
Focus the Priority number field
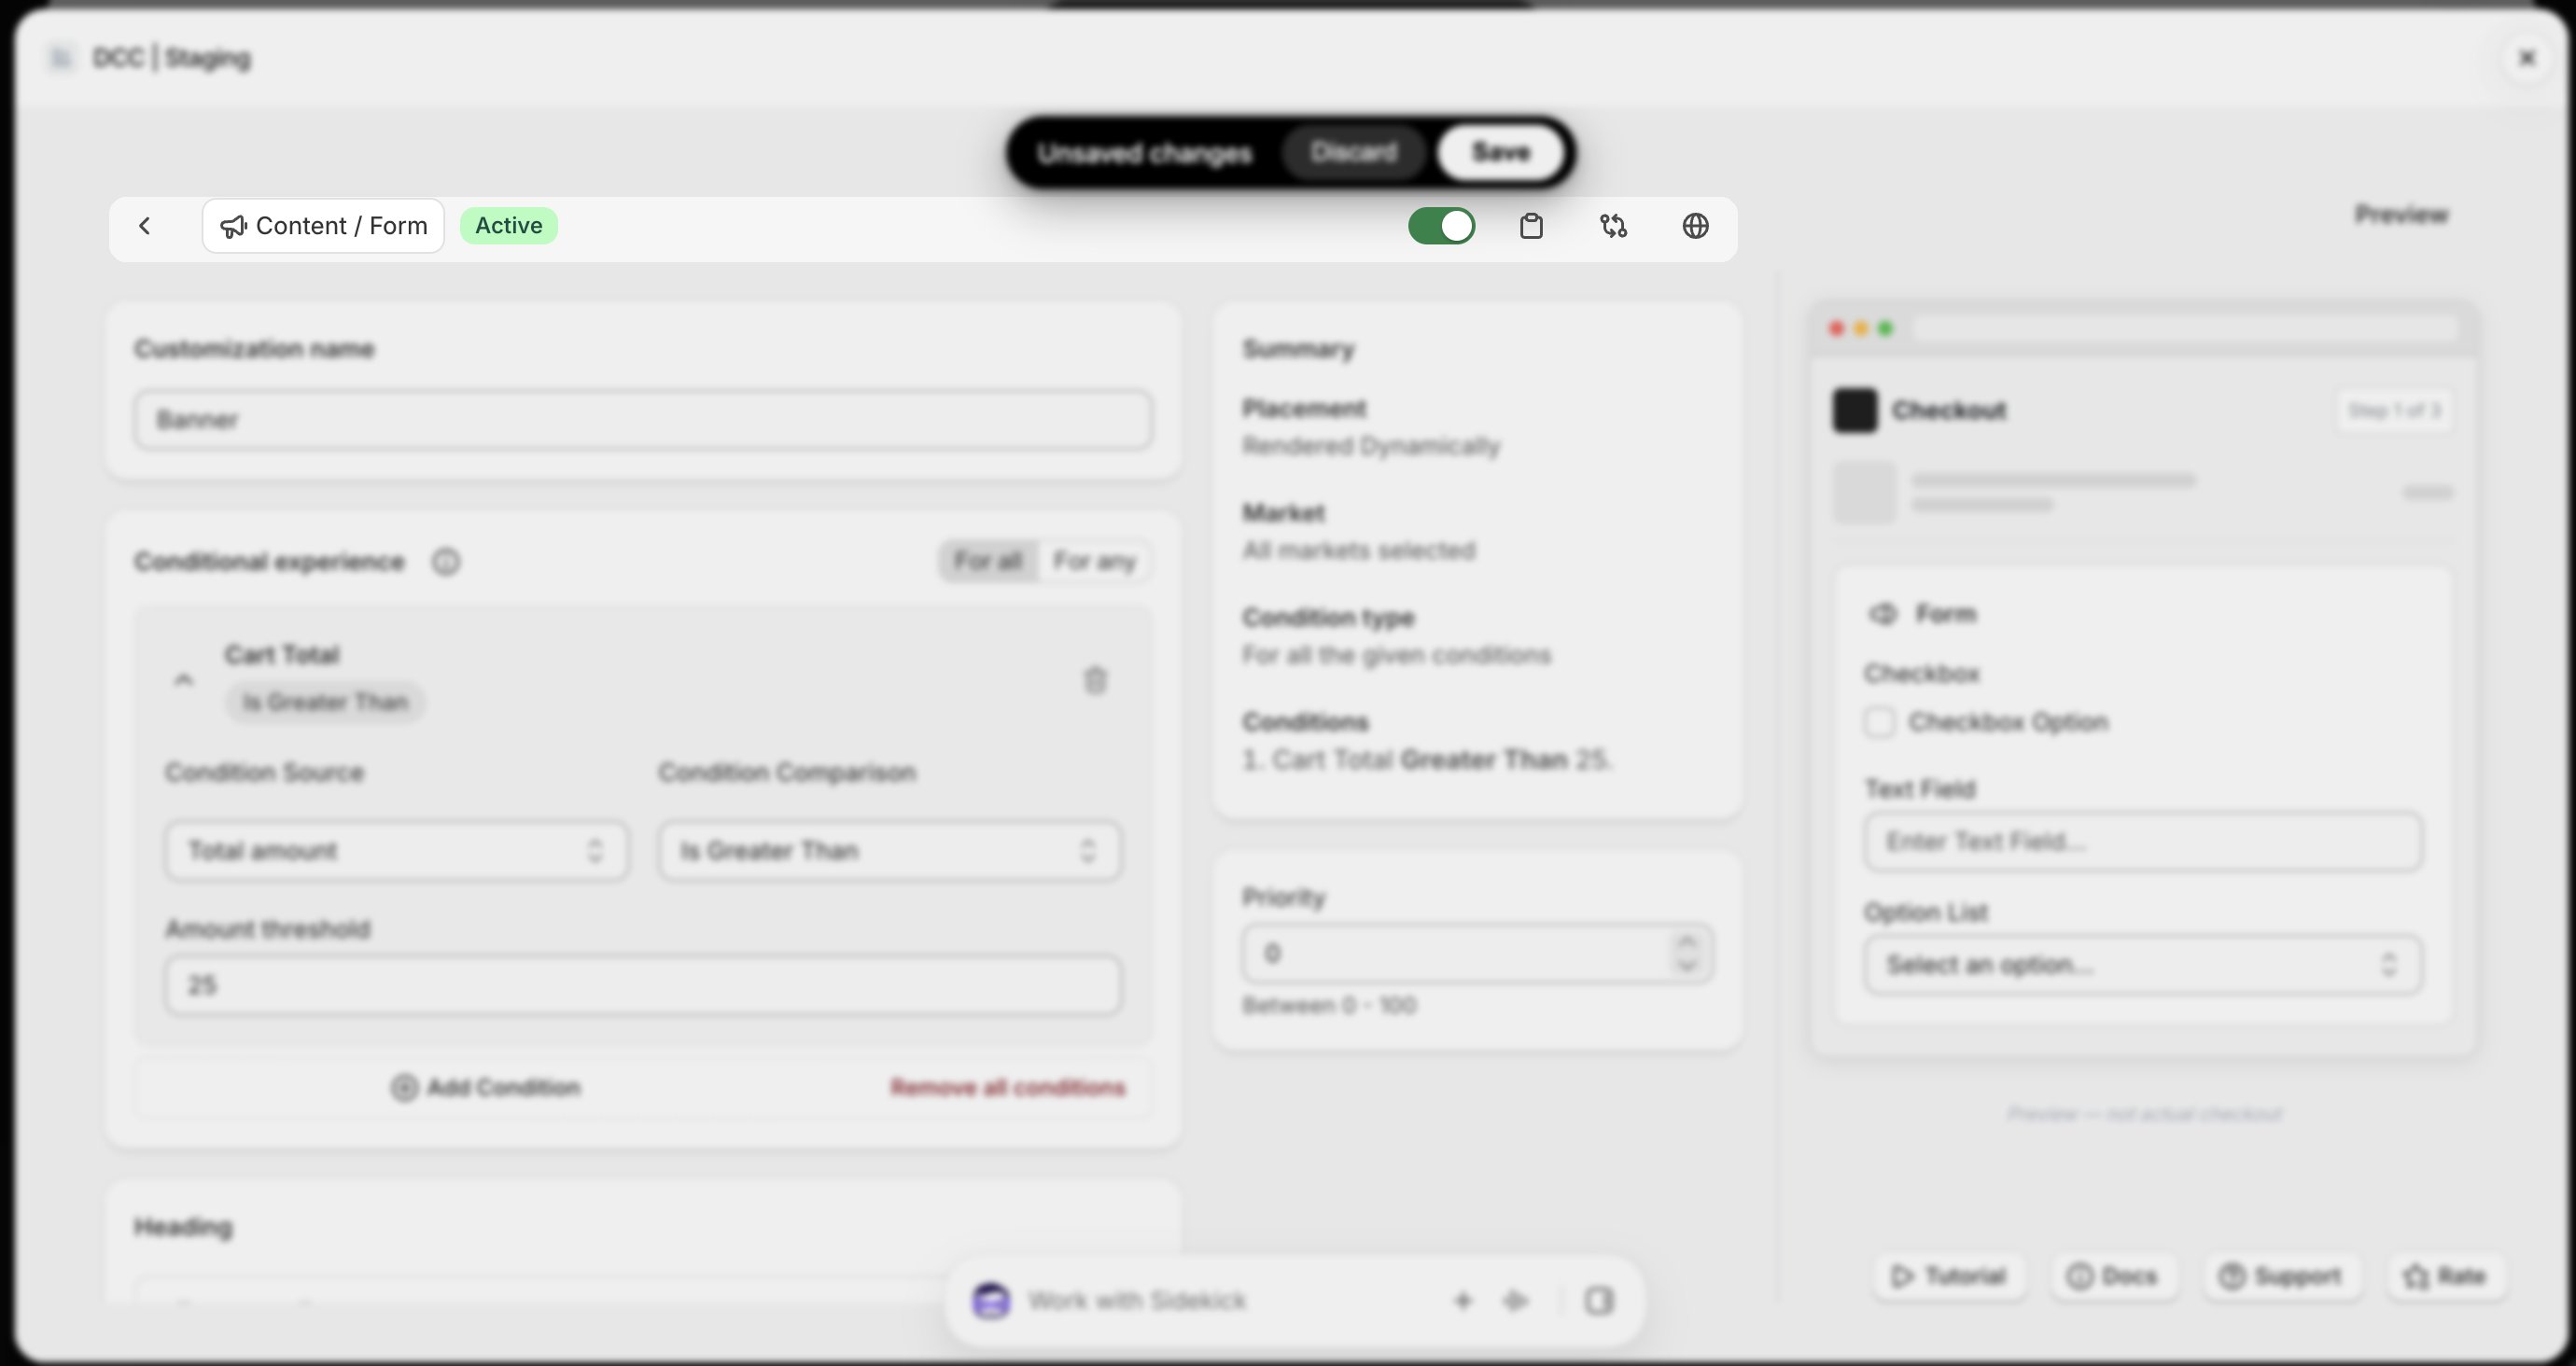[x=1477, y=953]
